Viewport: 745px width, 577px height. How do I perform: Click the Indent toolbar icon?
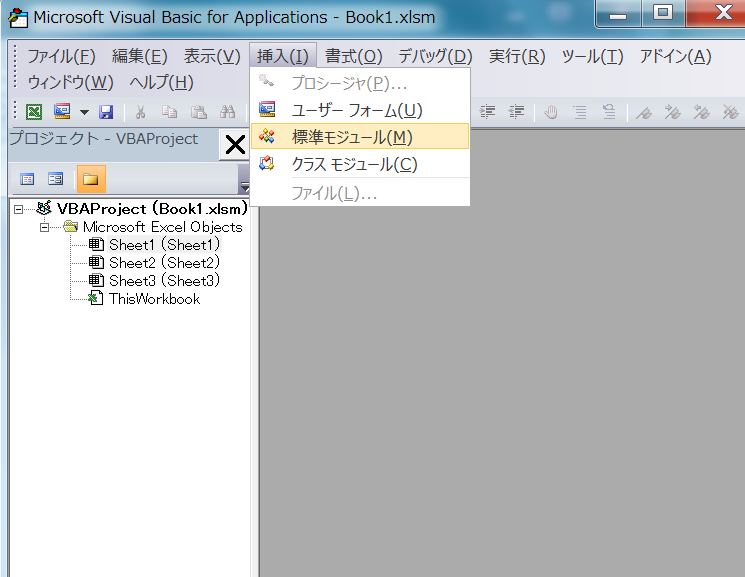[487, 112]
